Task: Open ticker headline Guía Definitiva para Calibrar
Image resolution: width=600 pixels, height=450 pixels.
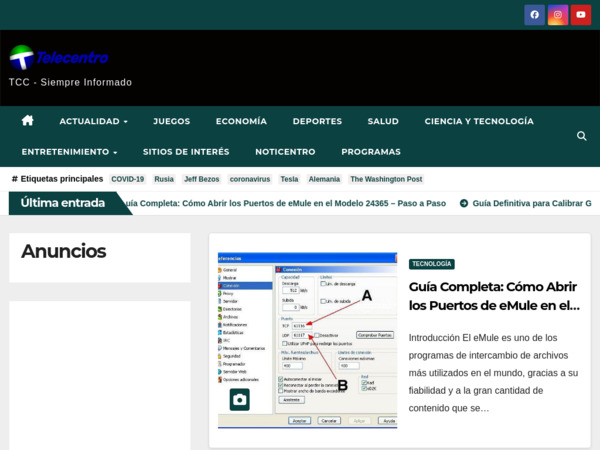Action: 532,203
